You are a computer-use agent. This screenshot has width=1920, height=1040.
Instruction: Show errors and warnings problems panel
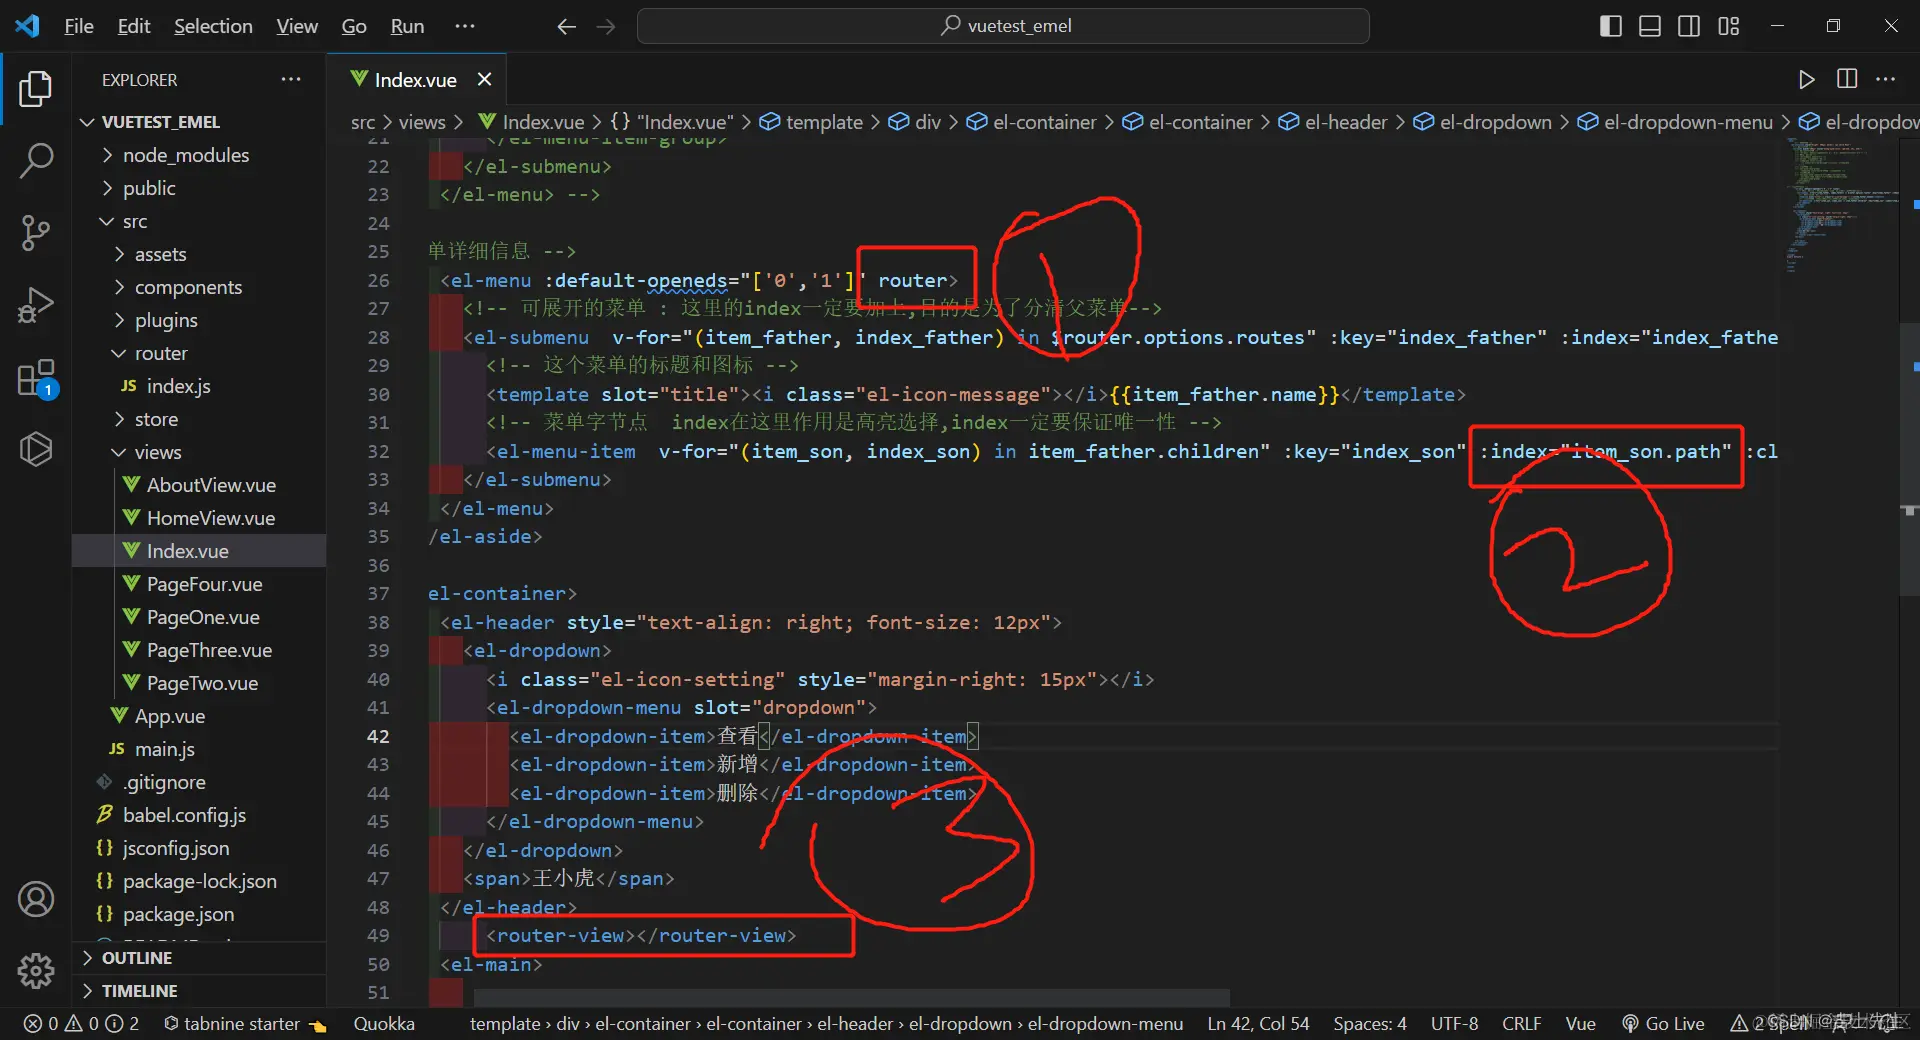point(82,1024)
